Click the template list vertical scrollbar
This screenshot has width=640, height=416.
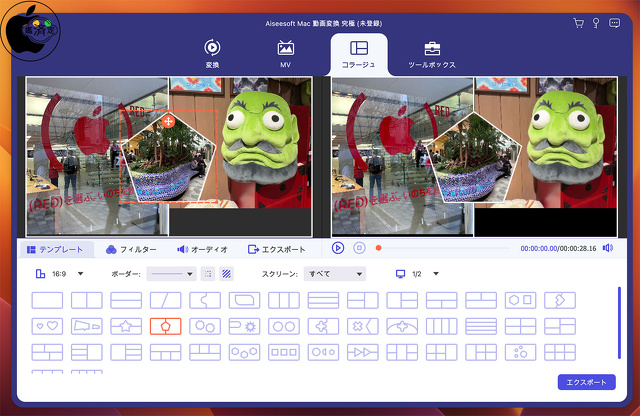tap(619, 323)
